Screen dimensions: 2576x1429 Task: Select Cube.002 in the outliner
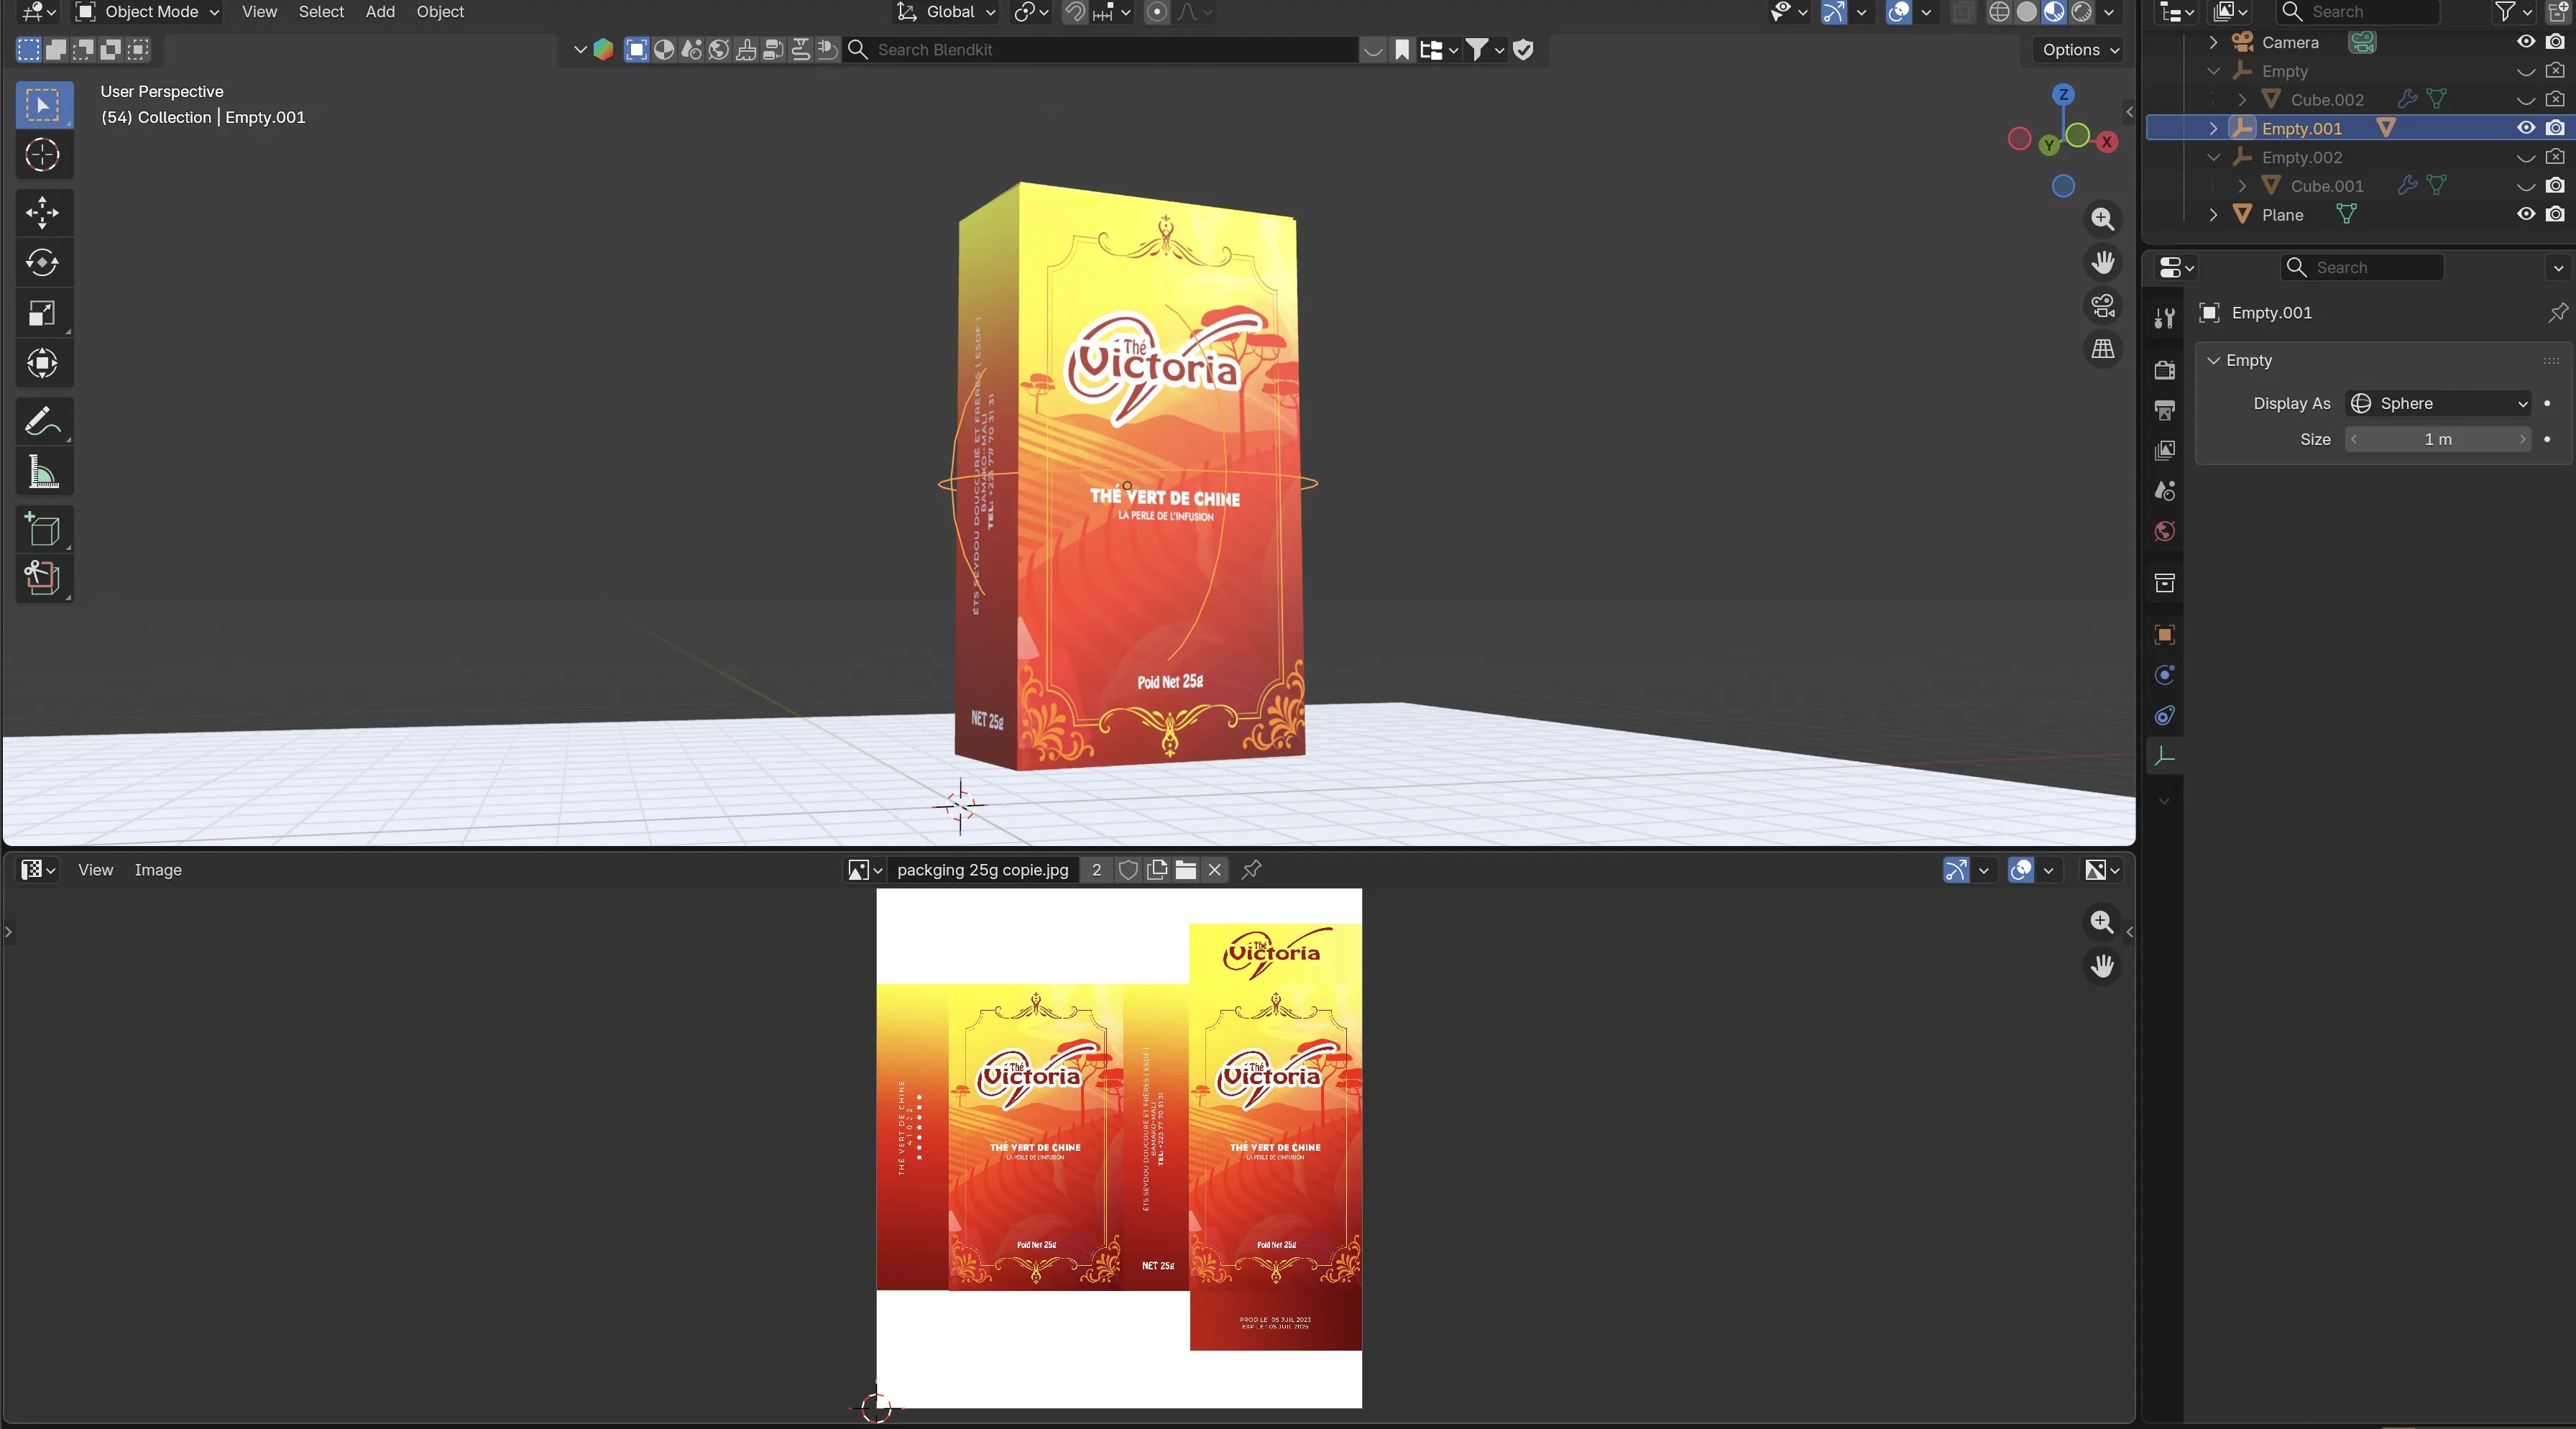click(2327, 99)
